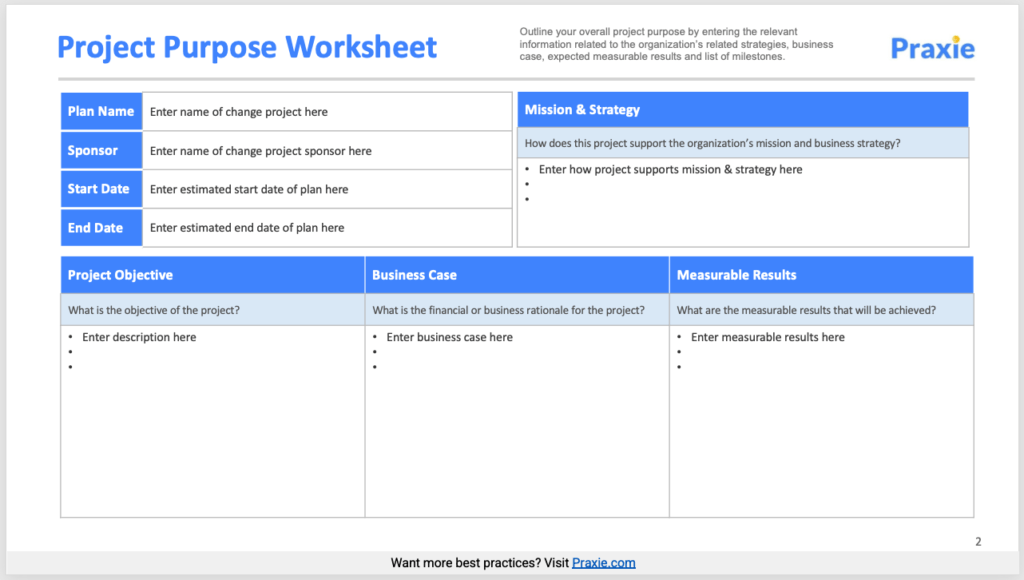Click the End Date label cell
1024x580 pixels.
[101, 227]
